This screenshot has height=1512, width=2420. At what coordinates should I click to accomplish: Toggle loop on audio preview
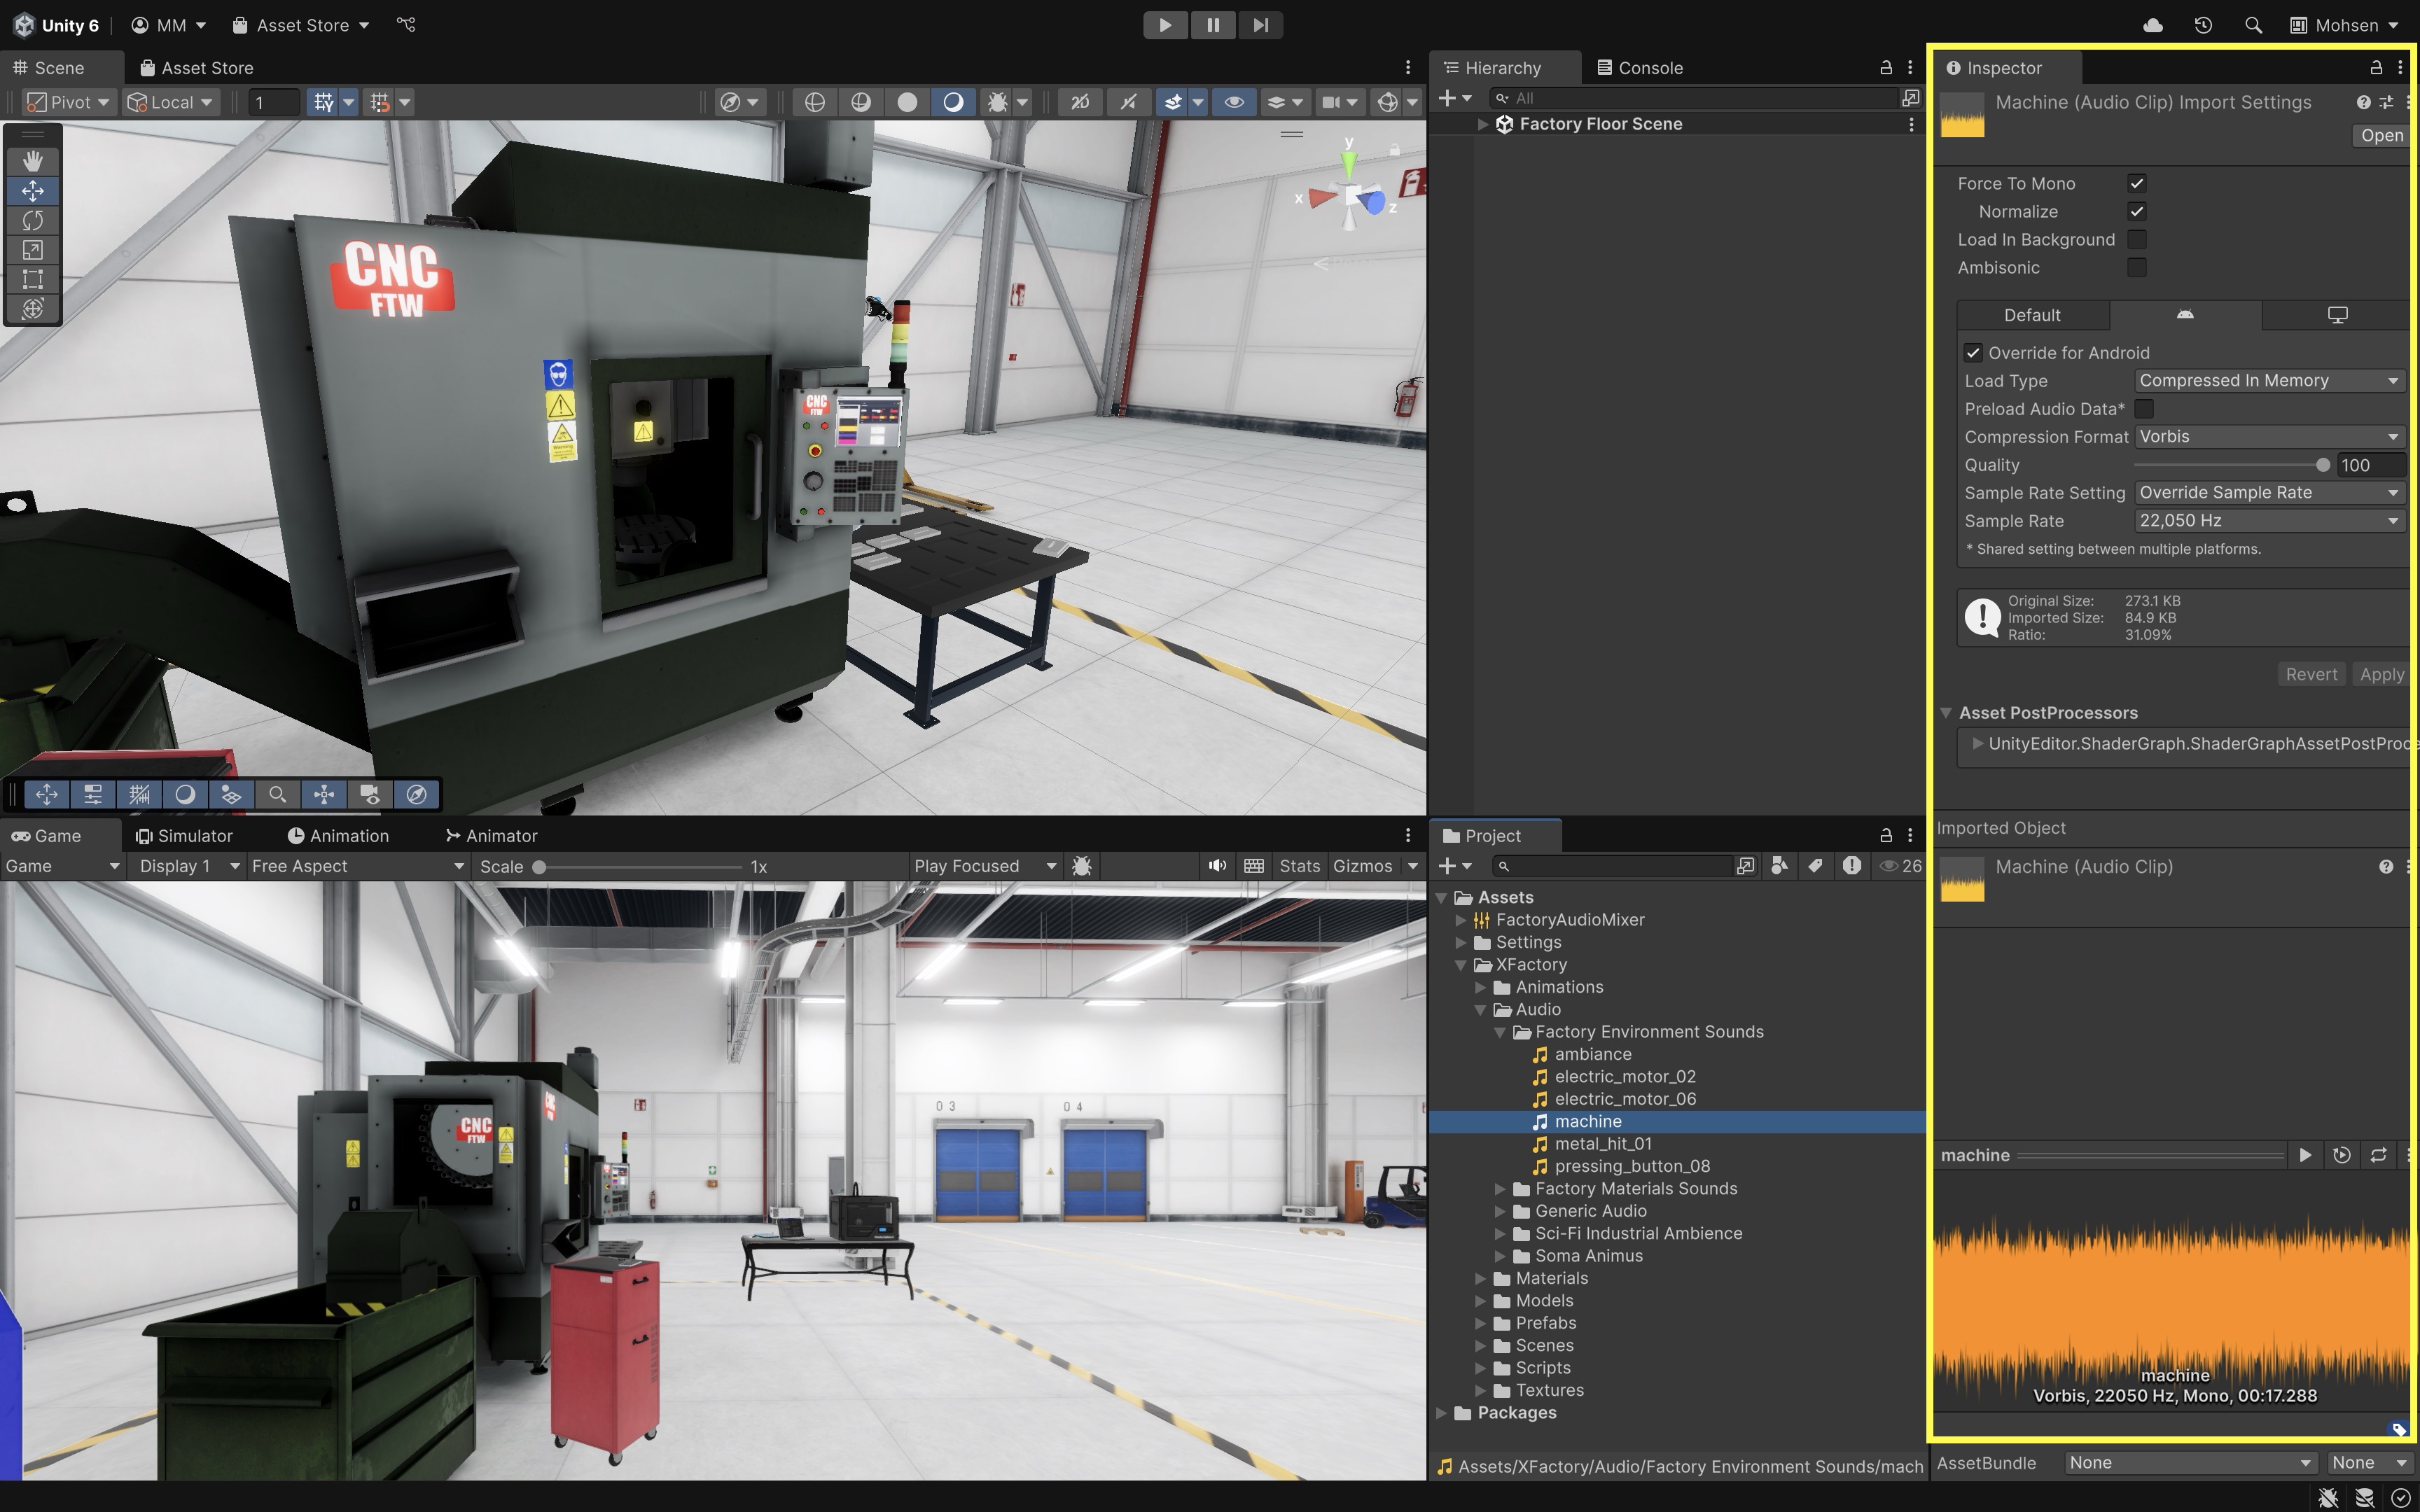pos(2378,1155)
